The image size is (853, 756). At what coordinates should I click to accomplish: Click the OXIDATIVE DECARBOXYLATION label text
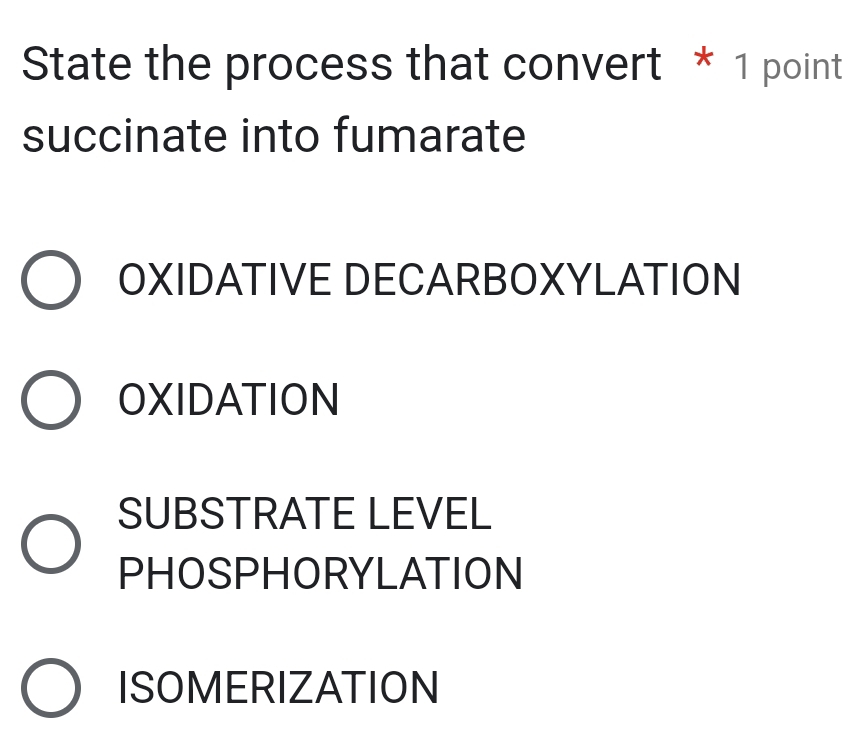pyautogui.click(x=430, y=281)
